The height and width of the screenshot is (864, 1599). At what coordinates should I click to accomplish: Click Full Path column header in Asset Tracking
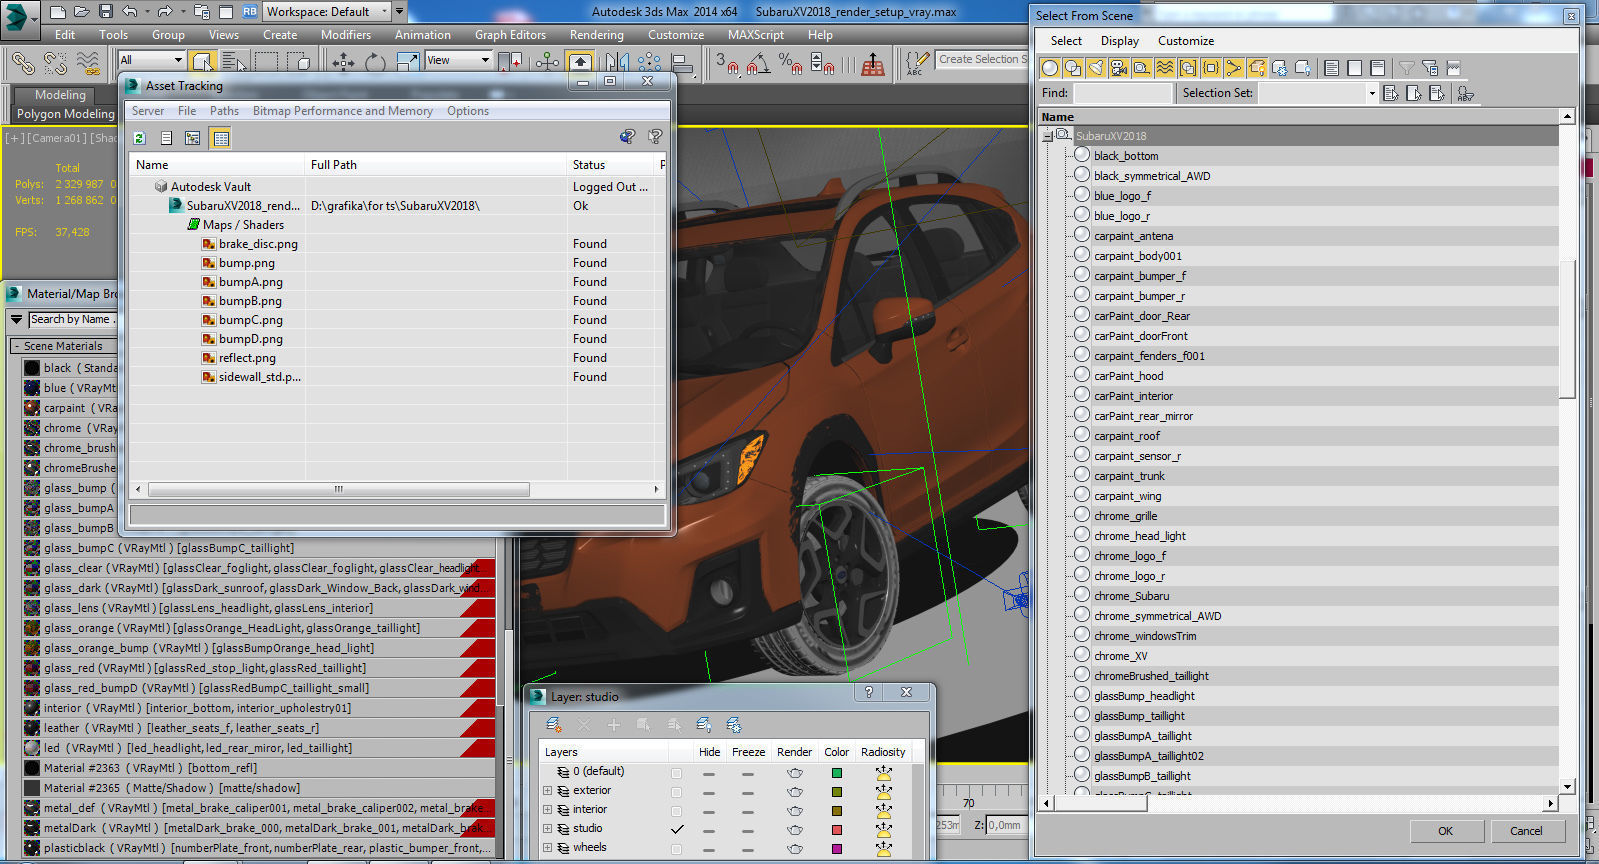436,165
